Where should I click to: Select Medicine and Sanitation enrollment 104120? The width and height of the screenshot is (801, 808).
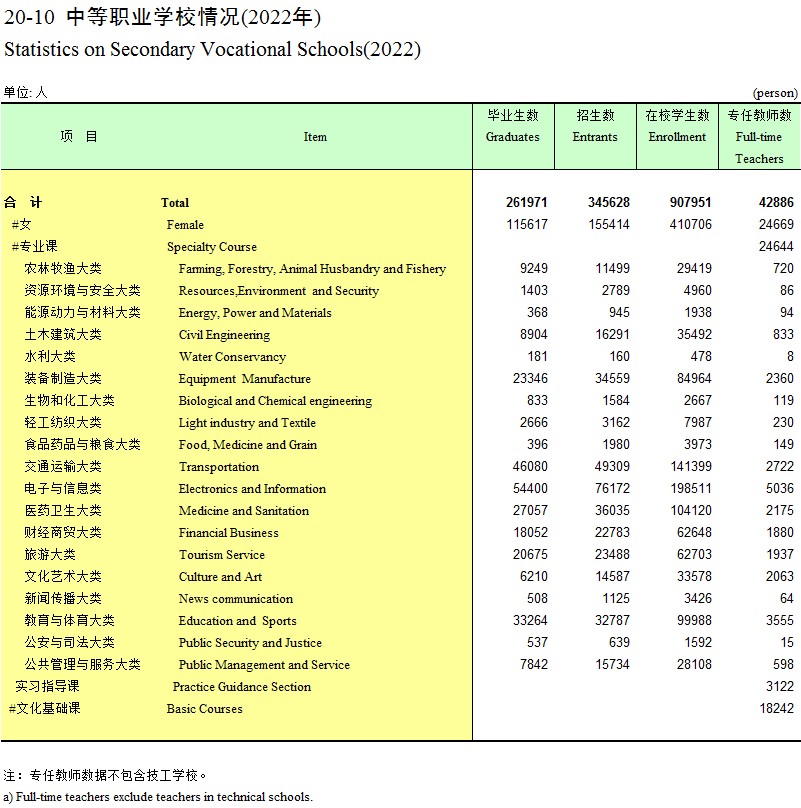coord(691,510)
